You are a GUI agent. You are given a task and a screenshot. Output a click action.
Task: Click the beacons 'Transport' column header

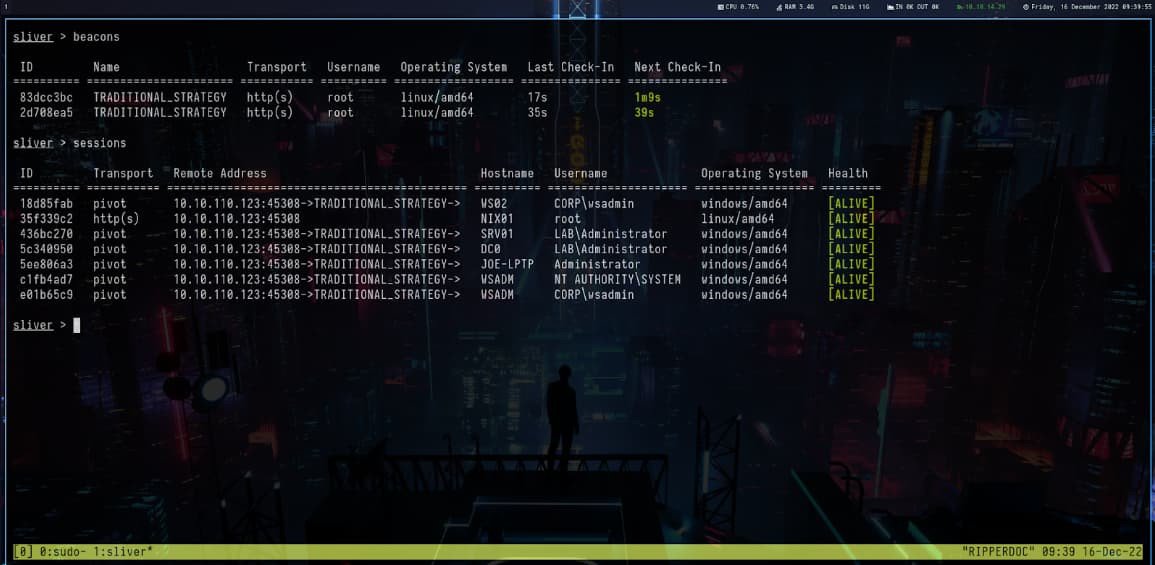coord(276,67)
